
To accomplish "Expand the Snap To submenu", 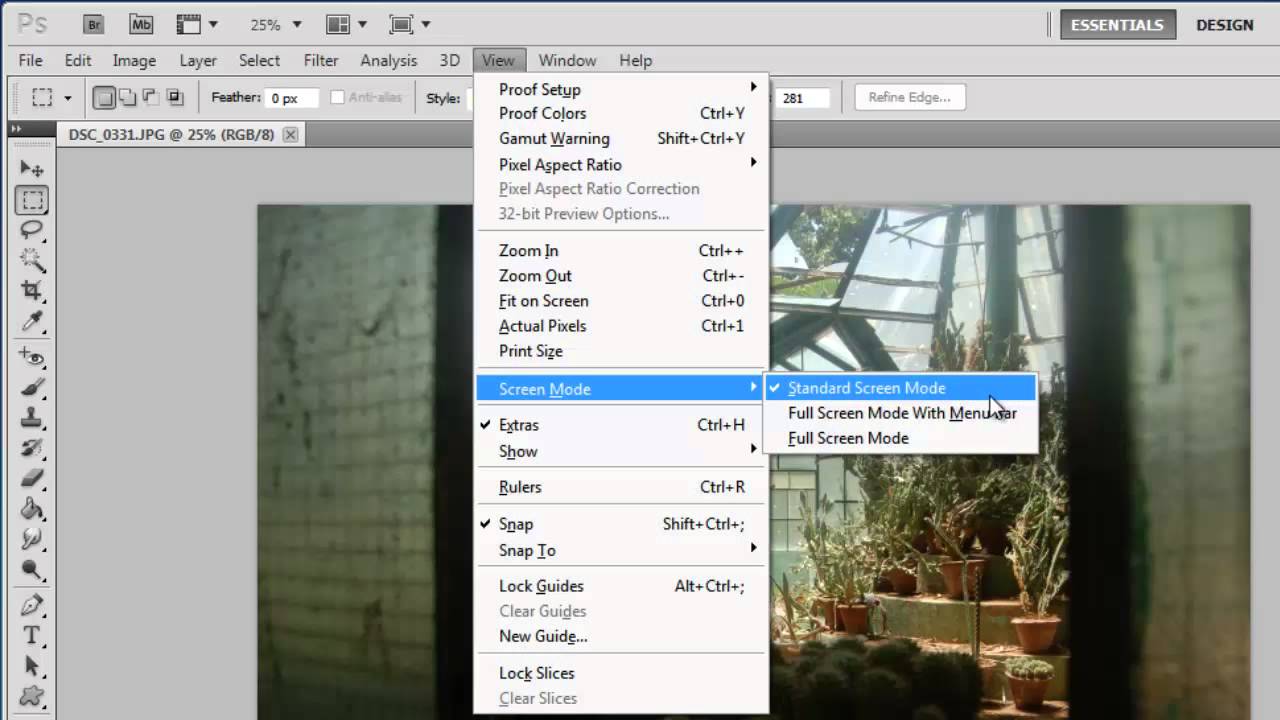I will [x=527, y=551].
